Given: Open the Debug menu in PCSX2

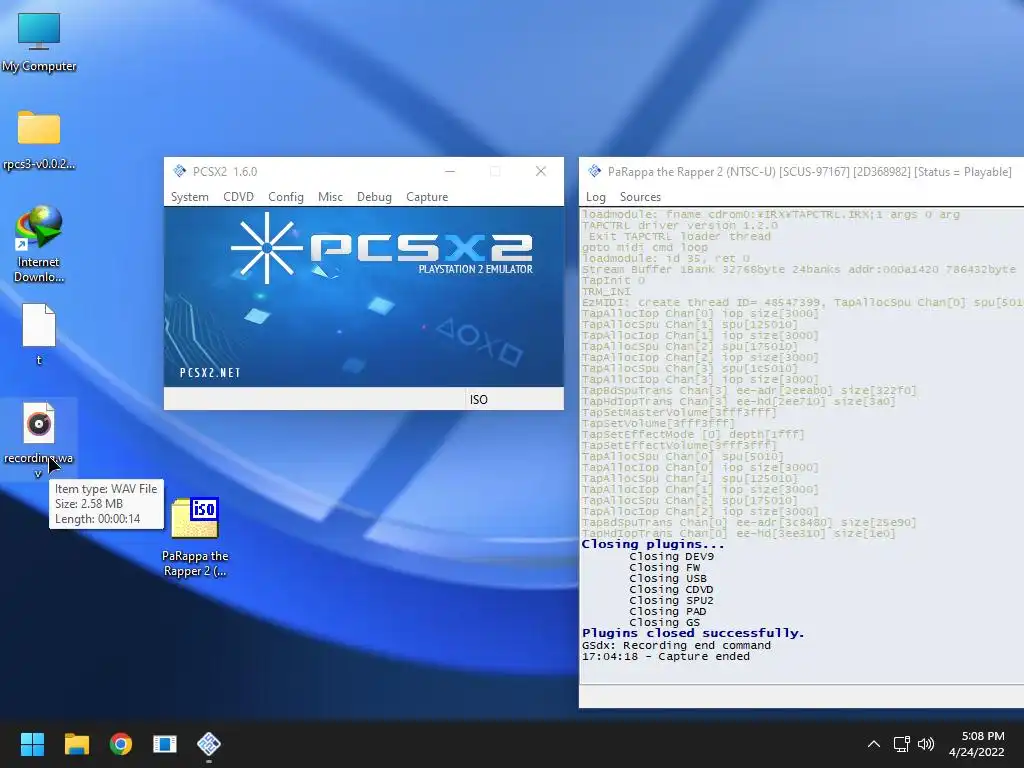Looking at the screenshot, I should coord(374,197).
